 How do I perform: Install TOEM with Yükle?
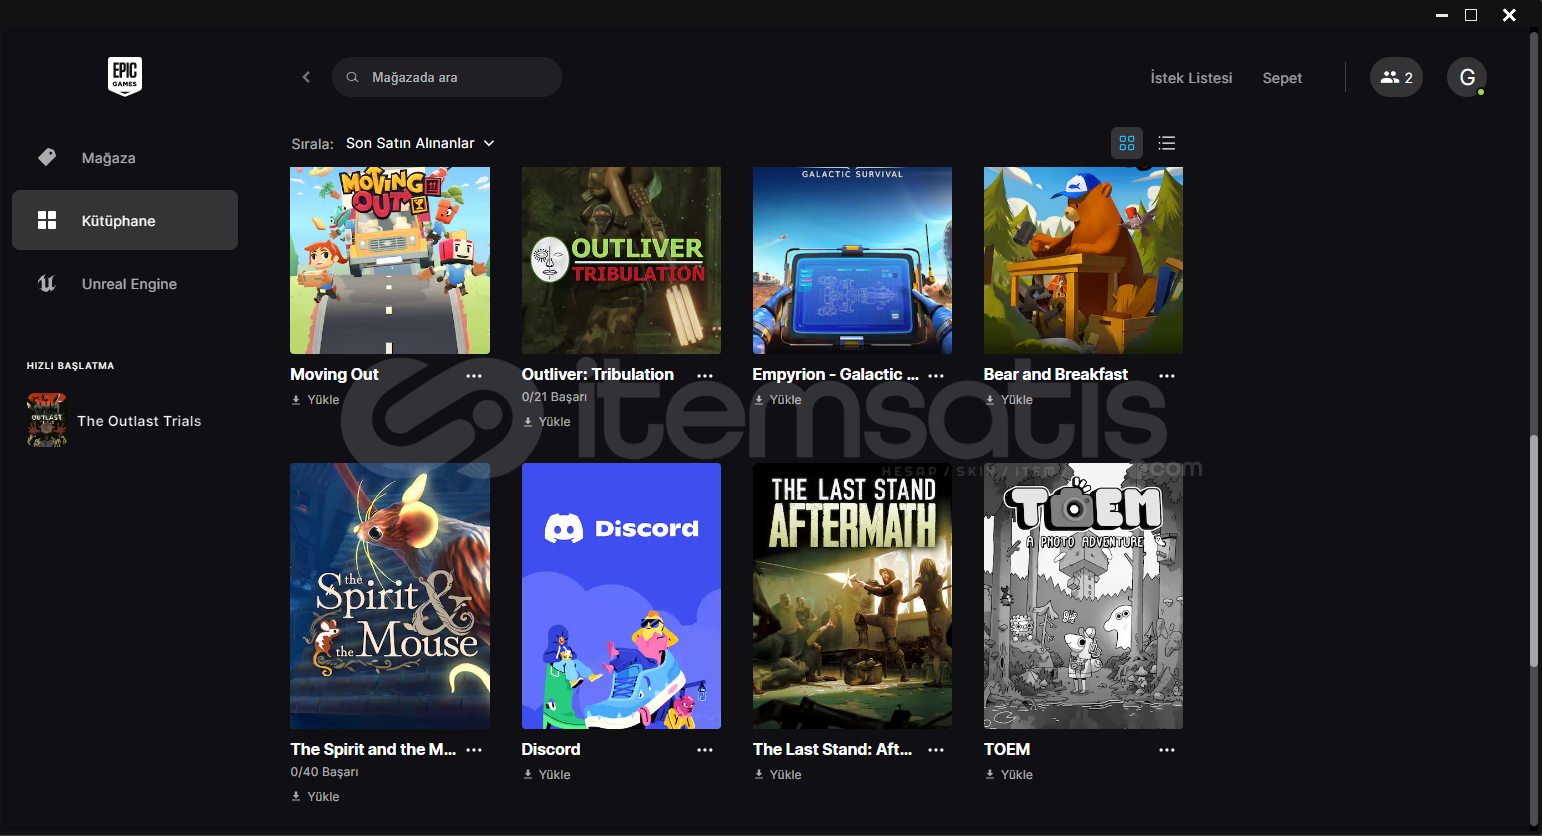(1008, 775)
